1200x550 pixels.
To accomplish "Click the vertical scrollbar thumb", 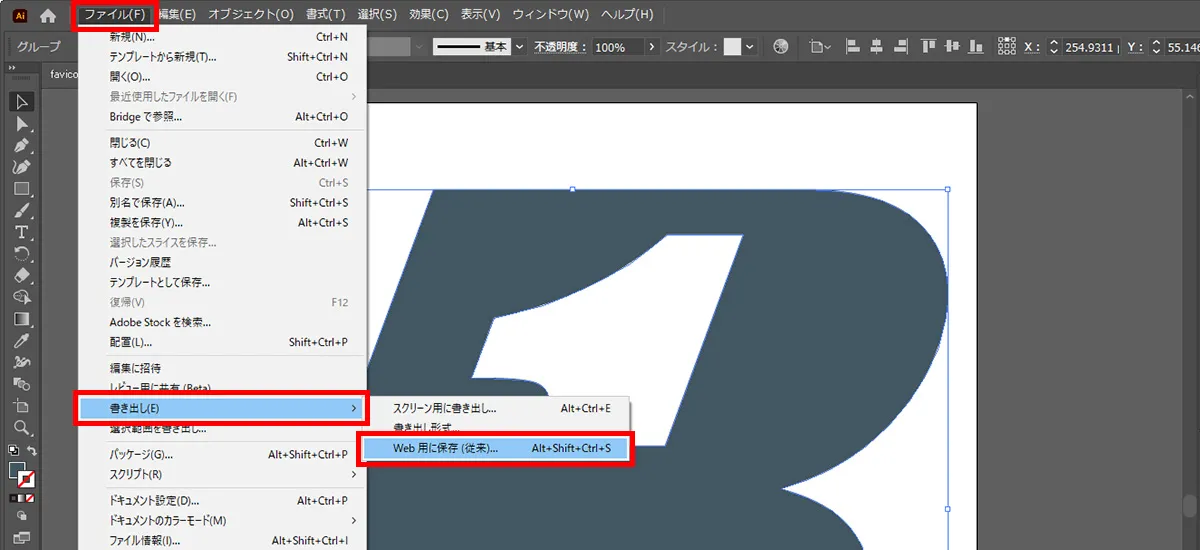I will [x=1190, y=505].
